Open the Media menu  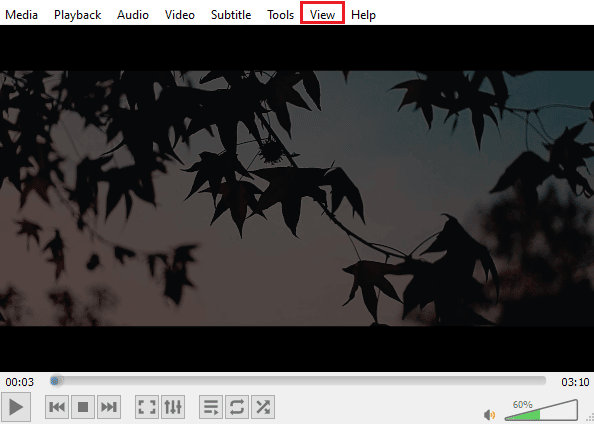pyautogui.click(x=22, y=15)
